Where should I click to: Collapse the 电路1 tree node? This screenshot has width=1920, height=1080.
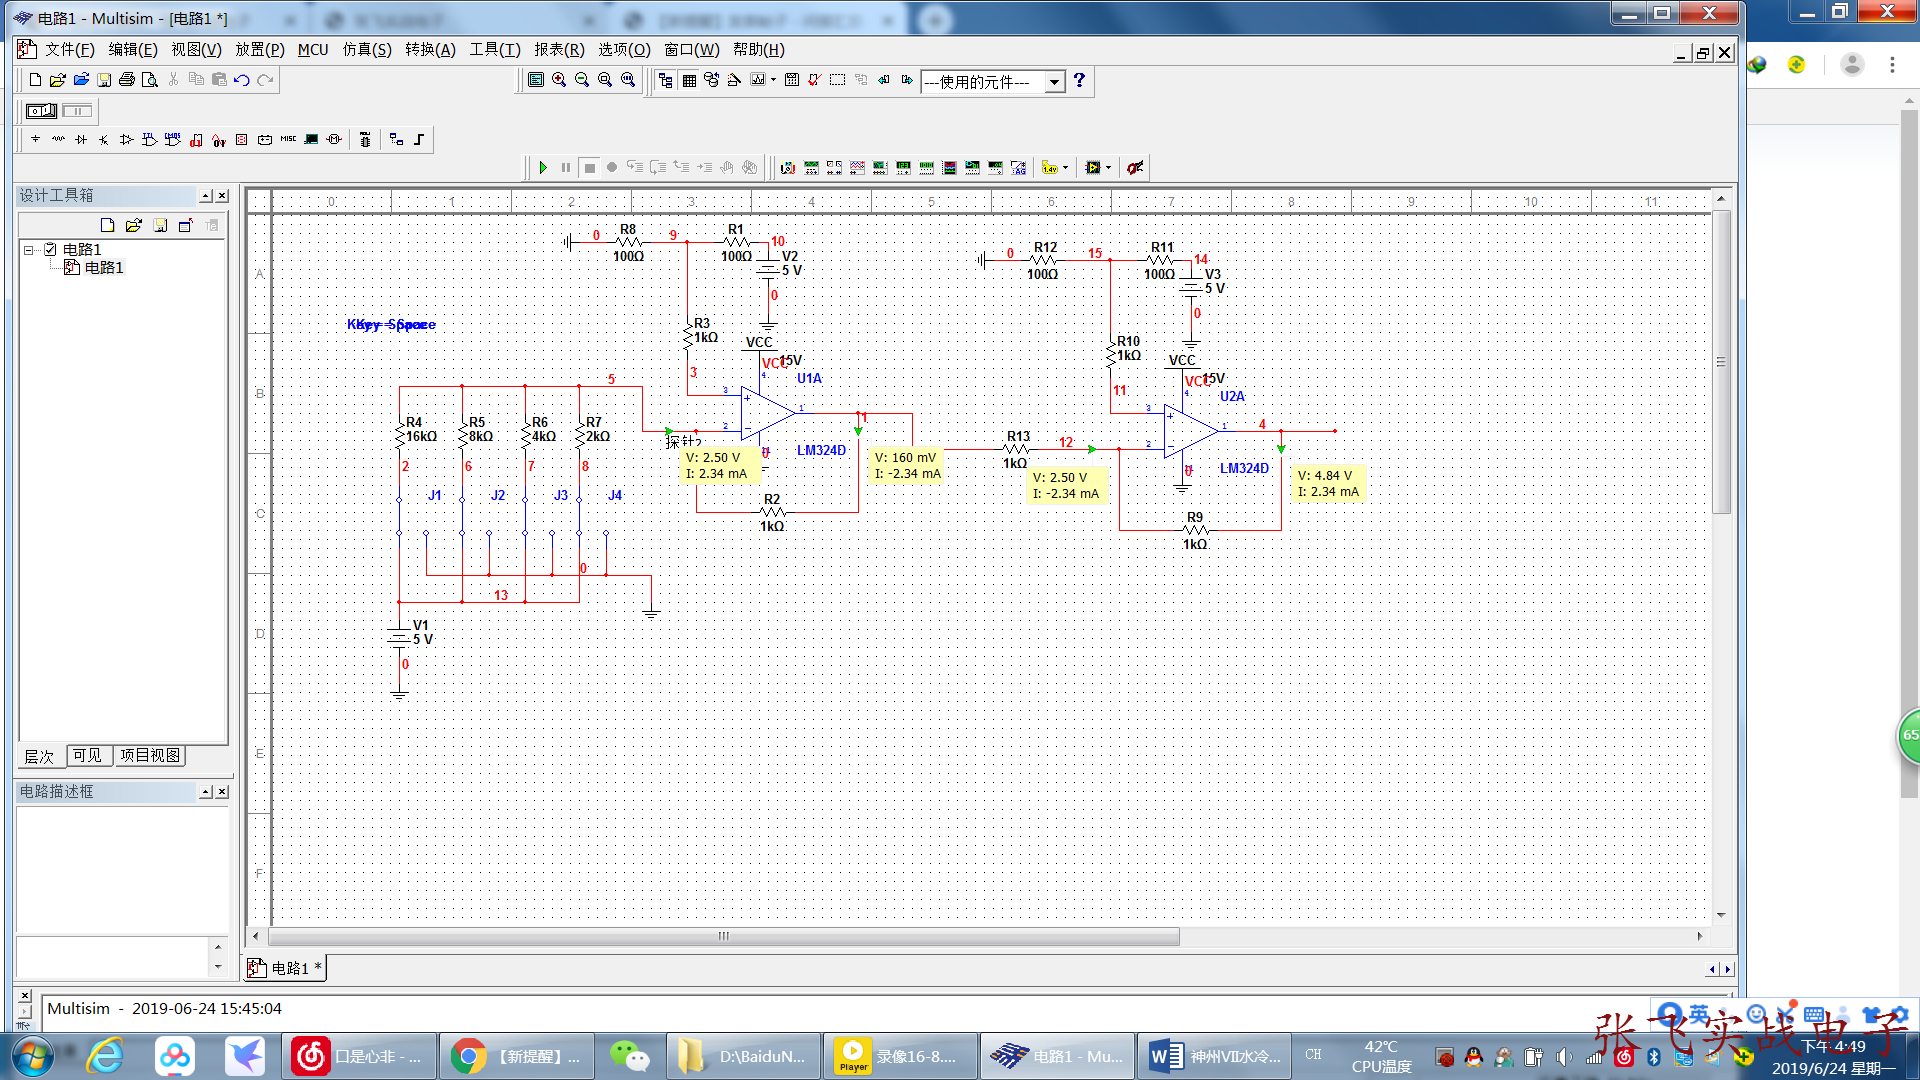coord(29,250)
